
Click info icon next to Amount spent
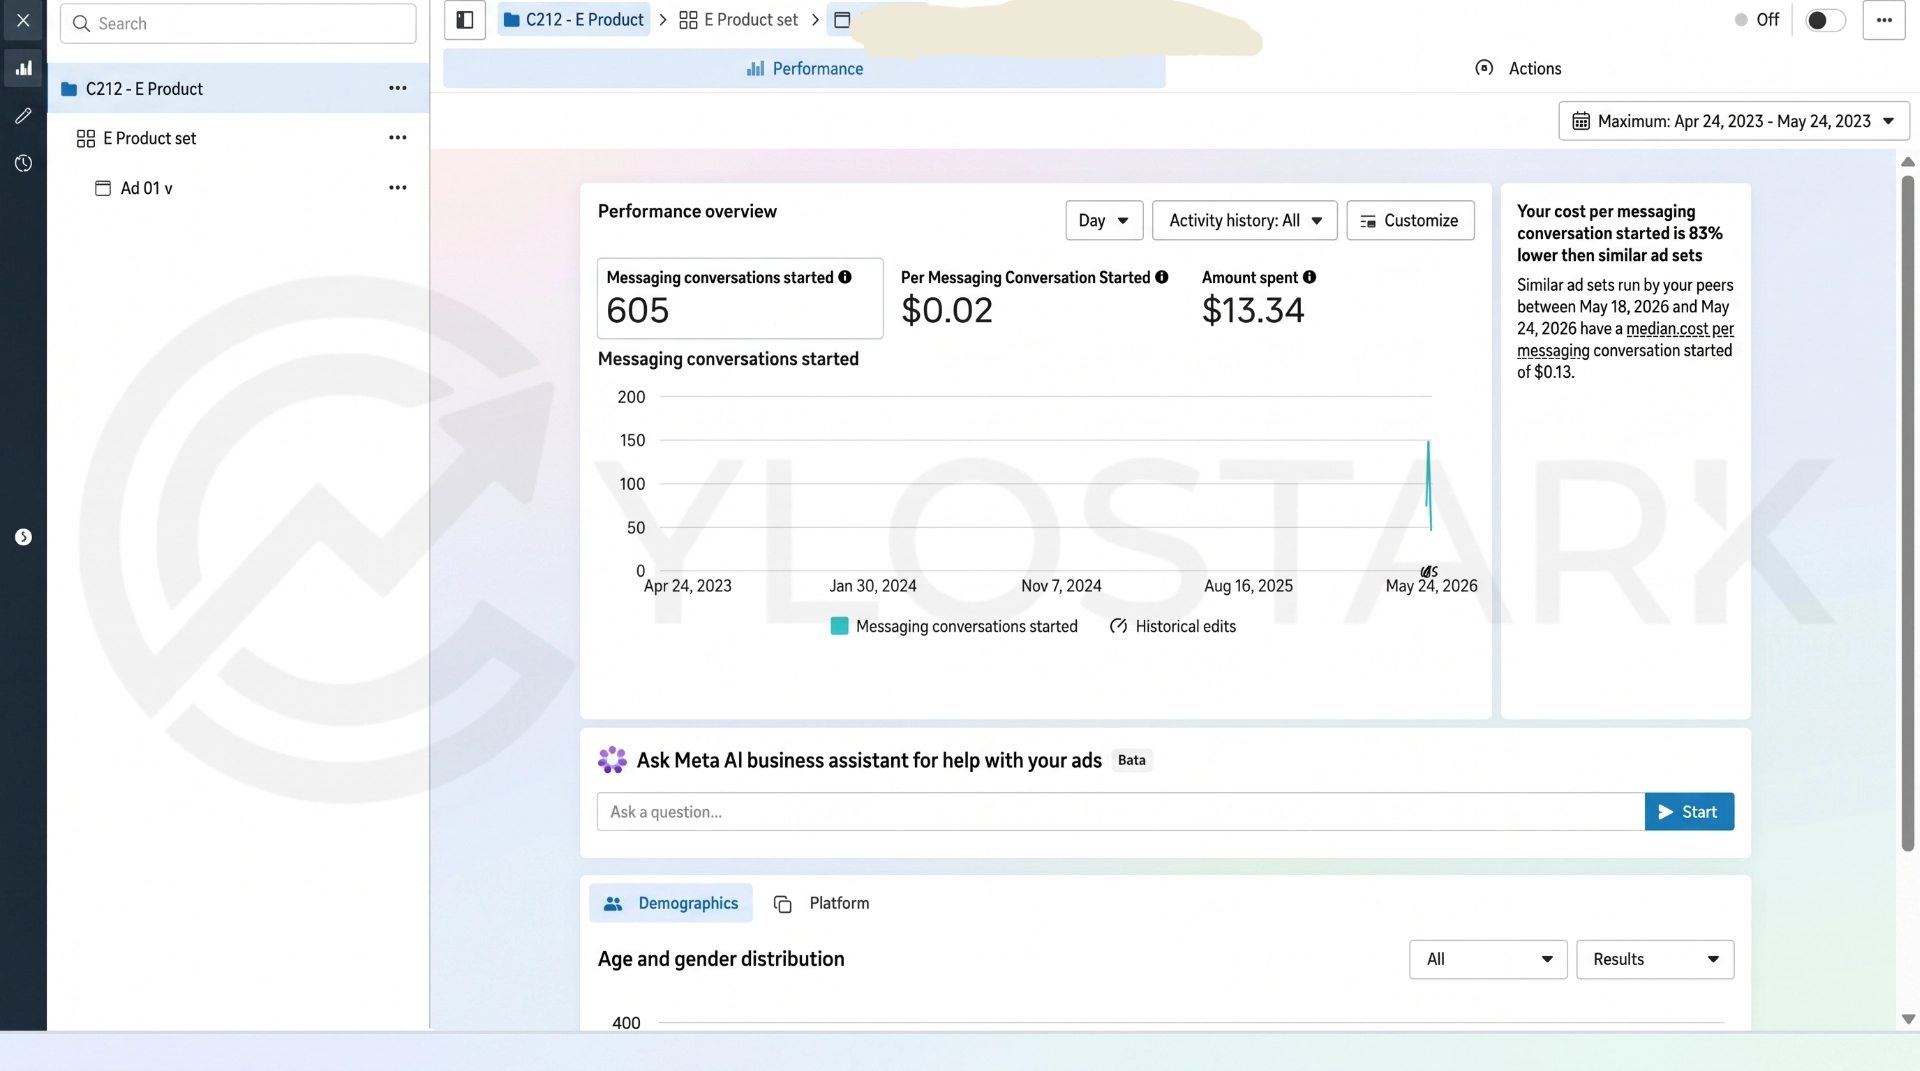(1310, 277)
